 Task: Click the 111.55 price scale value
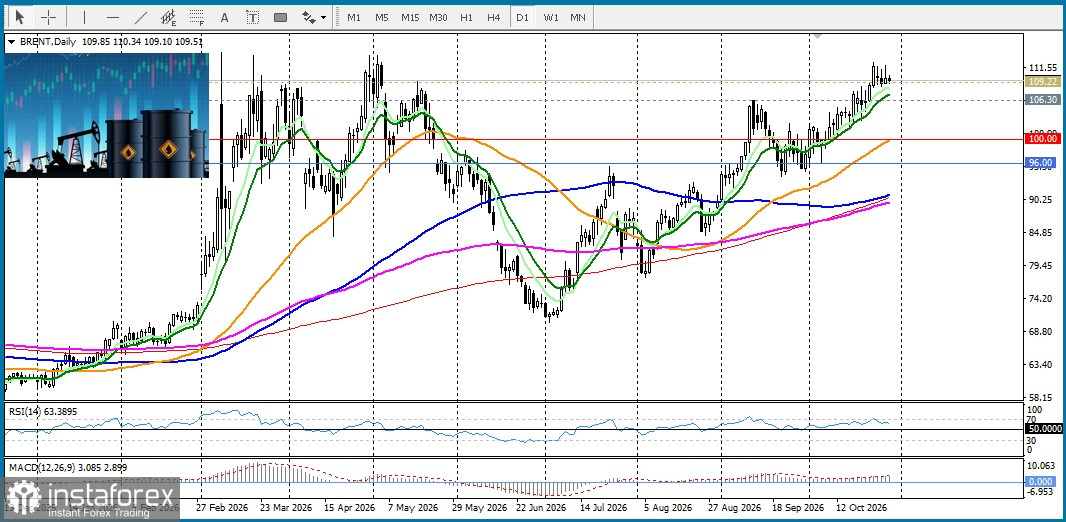tap(1042, 68)
